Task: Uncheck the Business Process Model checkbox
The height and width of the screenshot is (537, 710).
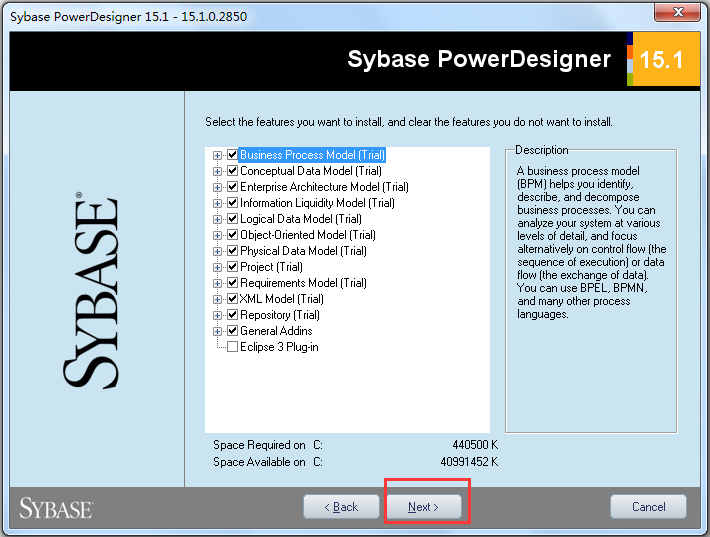Action: tap(232, 155)
